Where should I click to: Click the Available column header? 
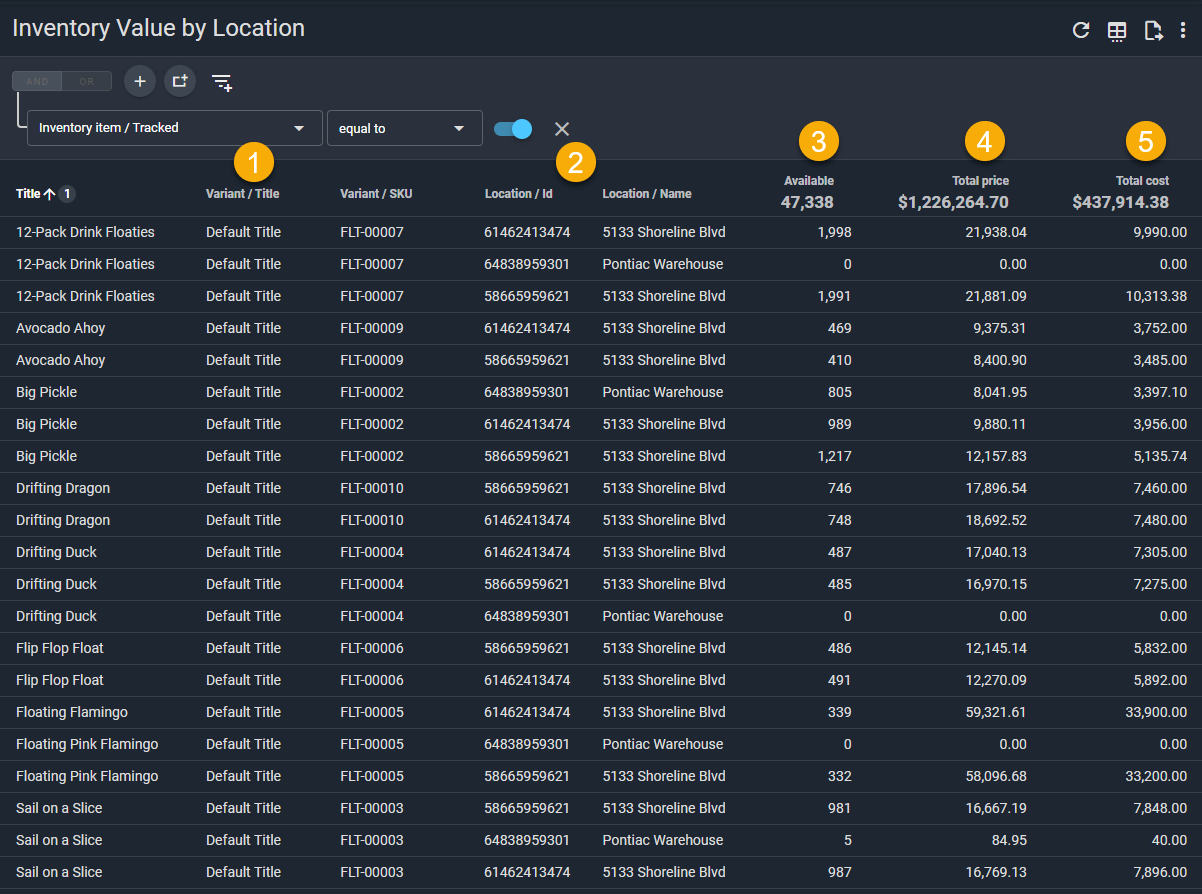tap(808, 181)
